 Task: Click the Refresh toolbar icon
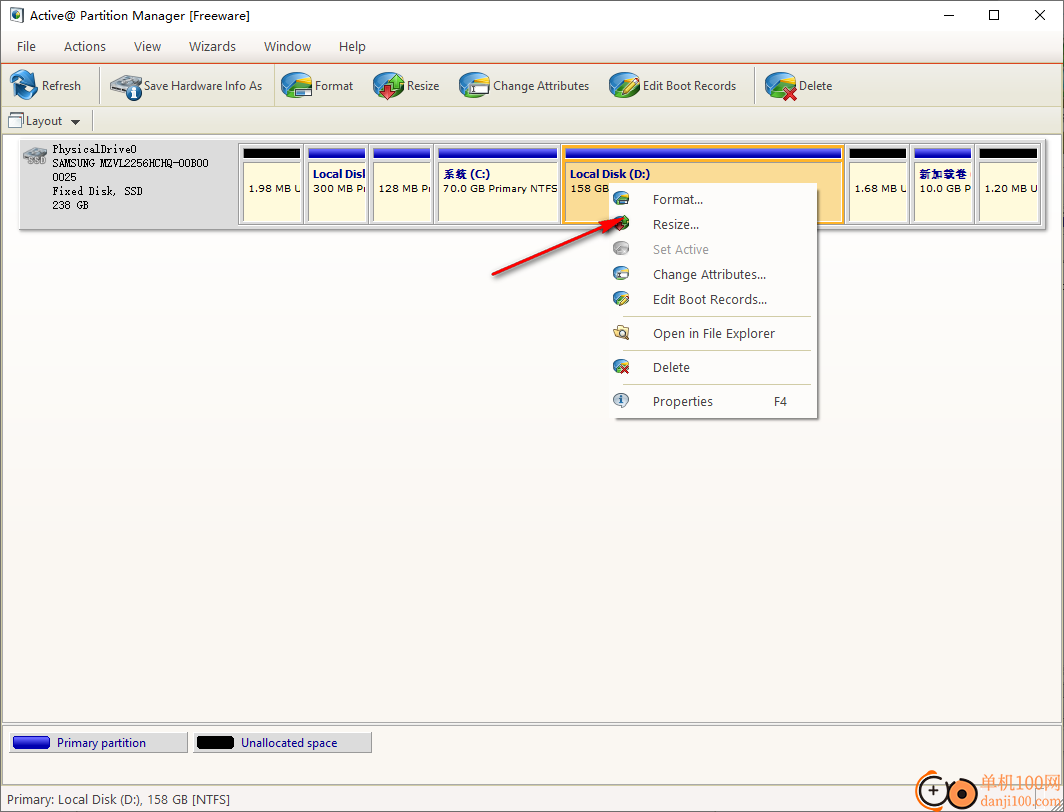(24, 85)
